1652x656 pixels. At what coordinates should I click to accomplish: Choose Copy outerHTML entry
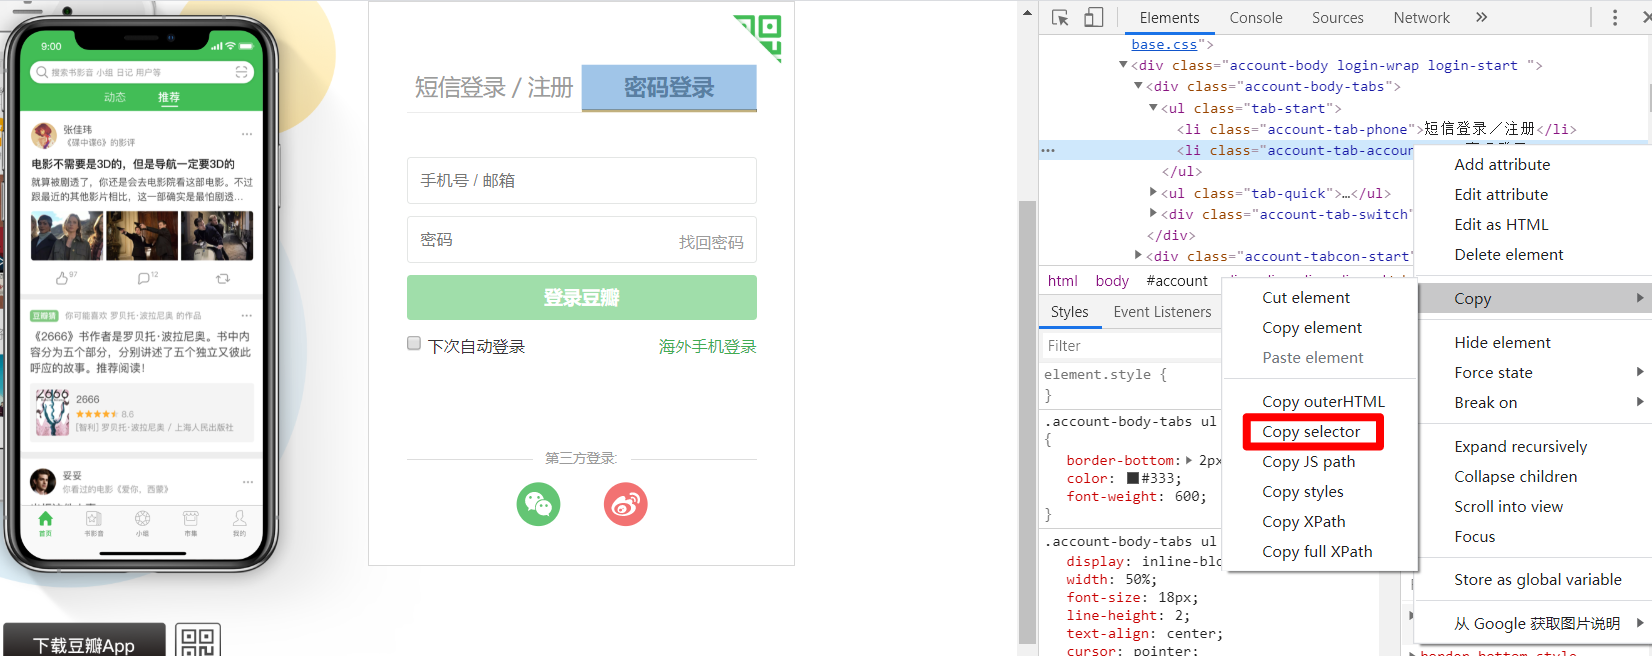(x=1323, y=402)
